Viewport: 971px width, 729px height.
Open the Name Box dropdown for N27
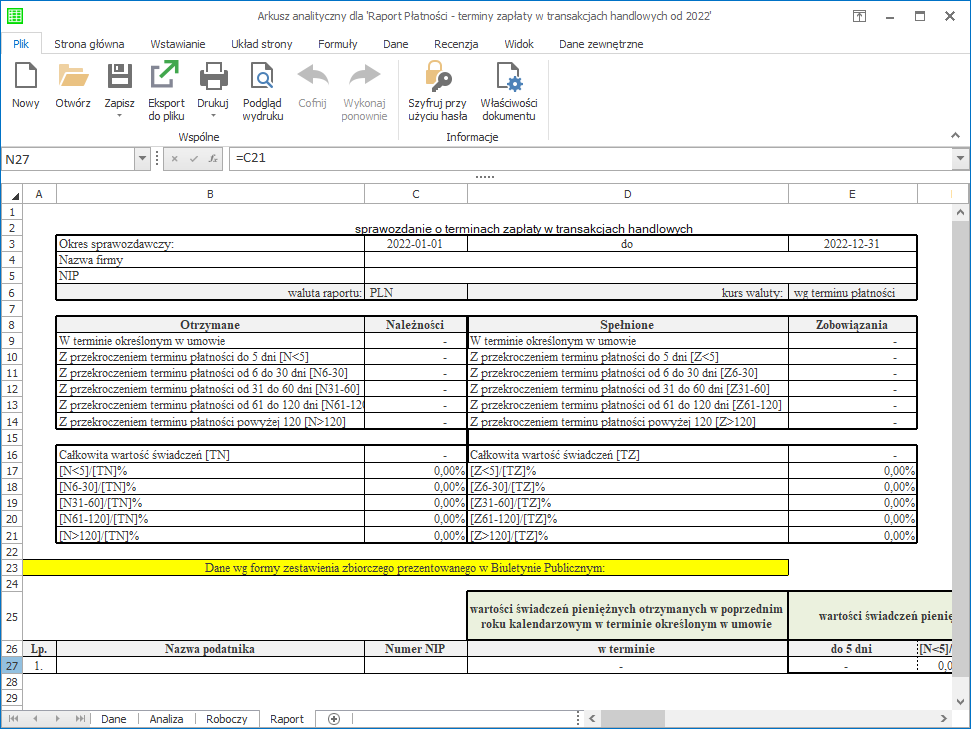tap(141, 159)
